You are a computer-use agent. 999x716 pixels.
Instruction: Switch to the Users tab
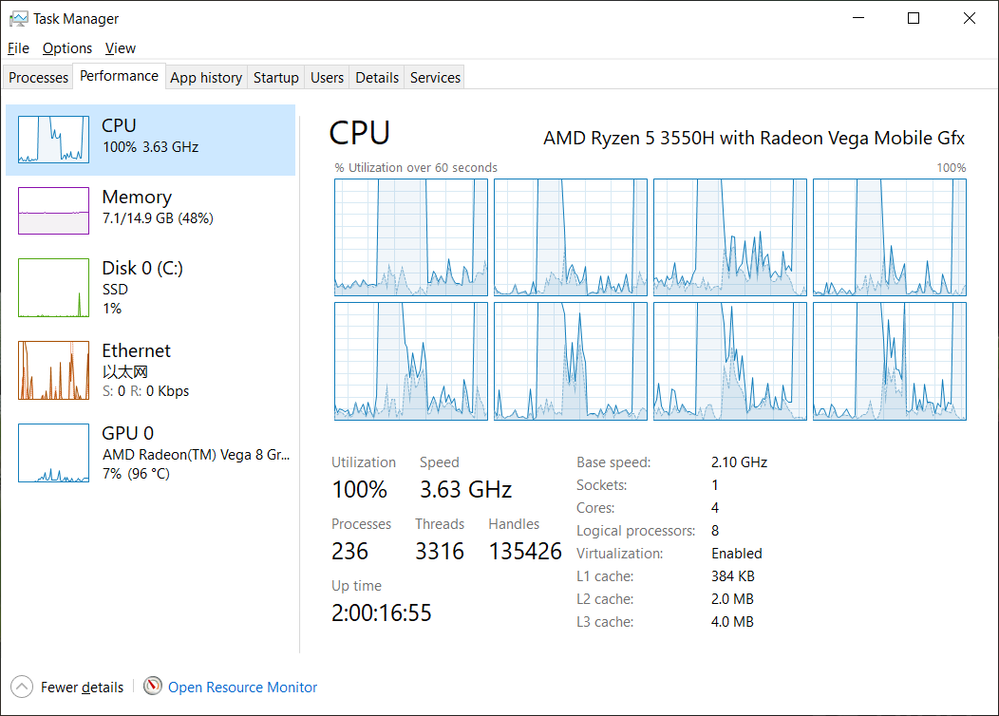(x=327, y=78)
